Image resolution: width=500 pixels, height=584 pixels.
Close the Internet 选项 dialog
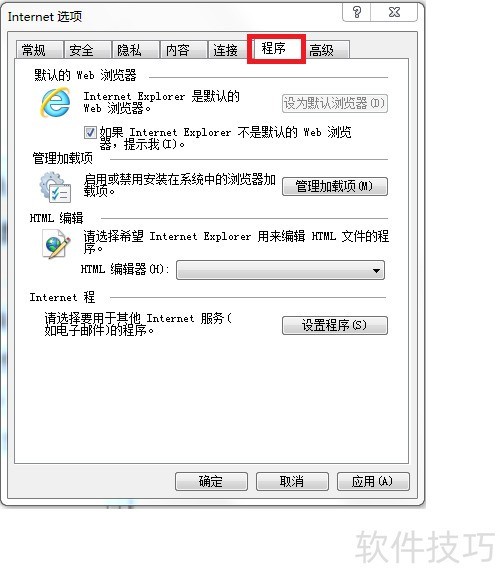coord(394,12)
